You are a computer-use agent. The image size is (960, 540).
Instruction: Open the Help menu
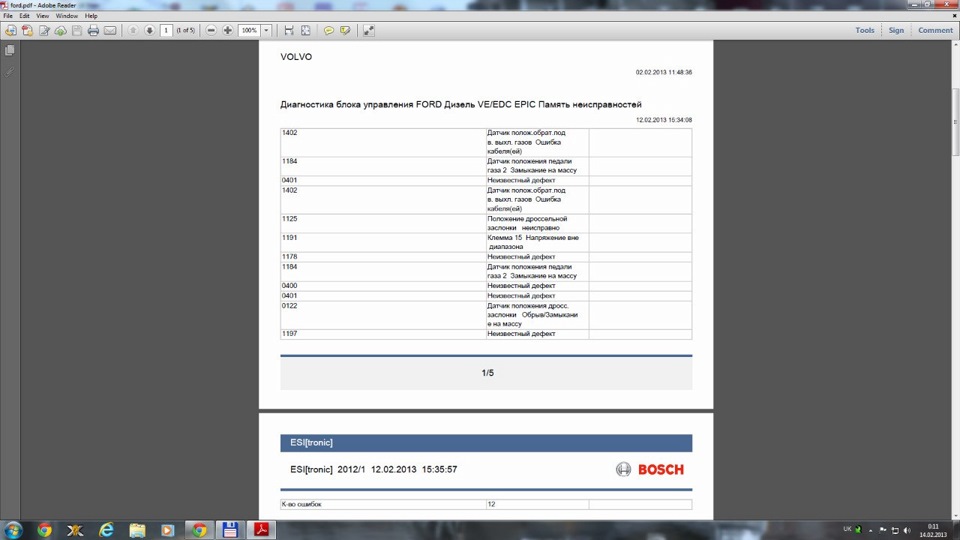coord(91,16)
